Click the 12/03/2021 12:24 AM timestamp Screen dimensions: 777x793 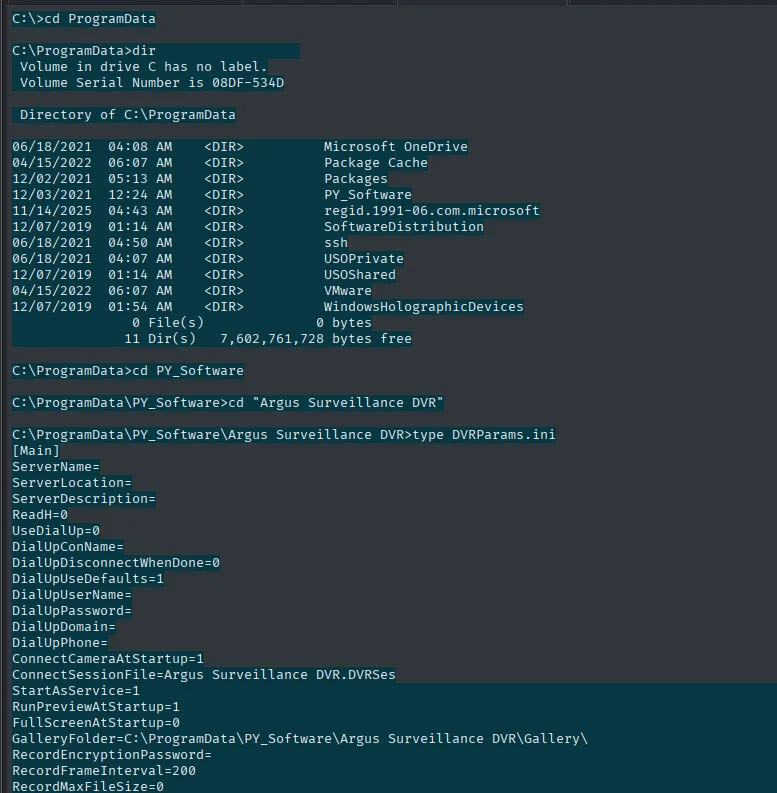92,195
